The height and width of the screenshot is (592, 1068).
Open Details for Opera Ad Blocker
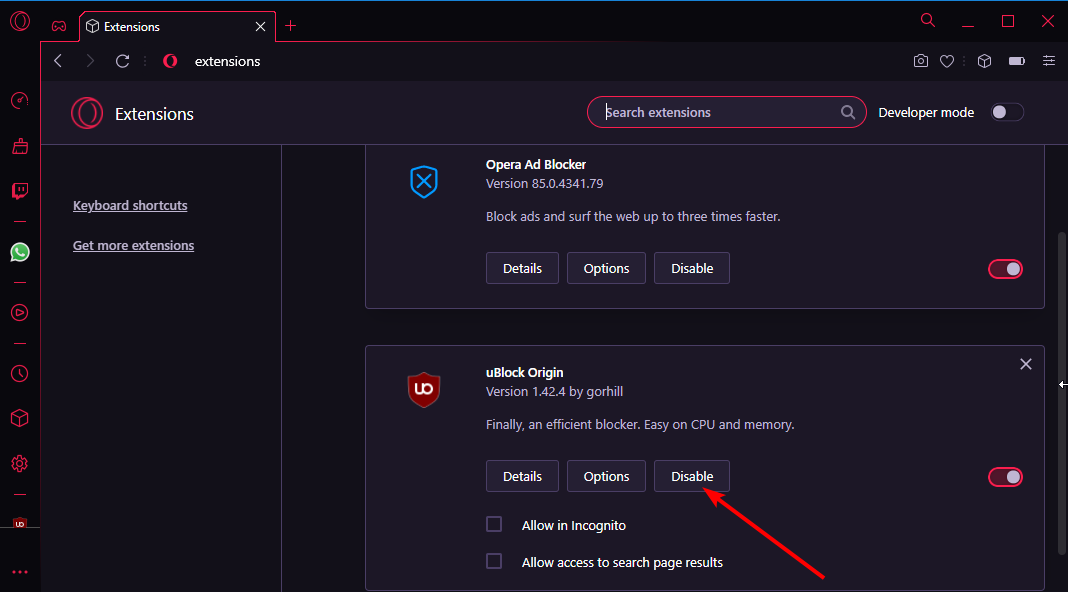coord(522,268)
